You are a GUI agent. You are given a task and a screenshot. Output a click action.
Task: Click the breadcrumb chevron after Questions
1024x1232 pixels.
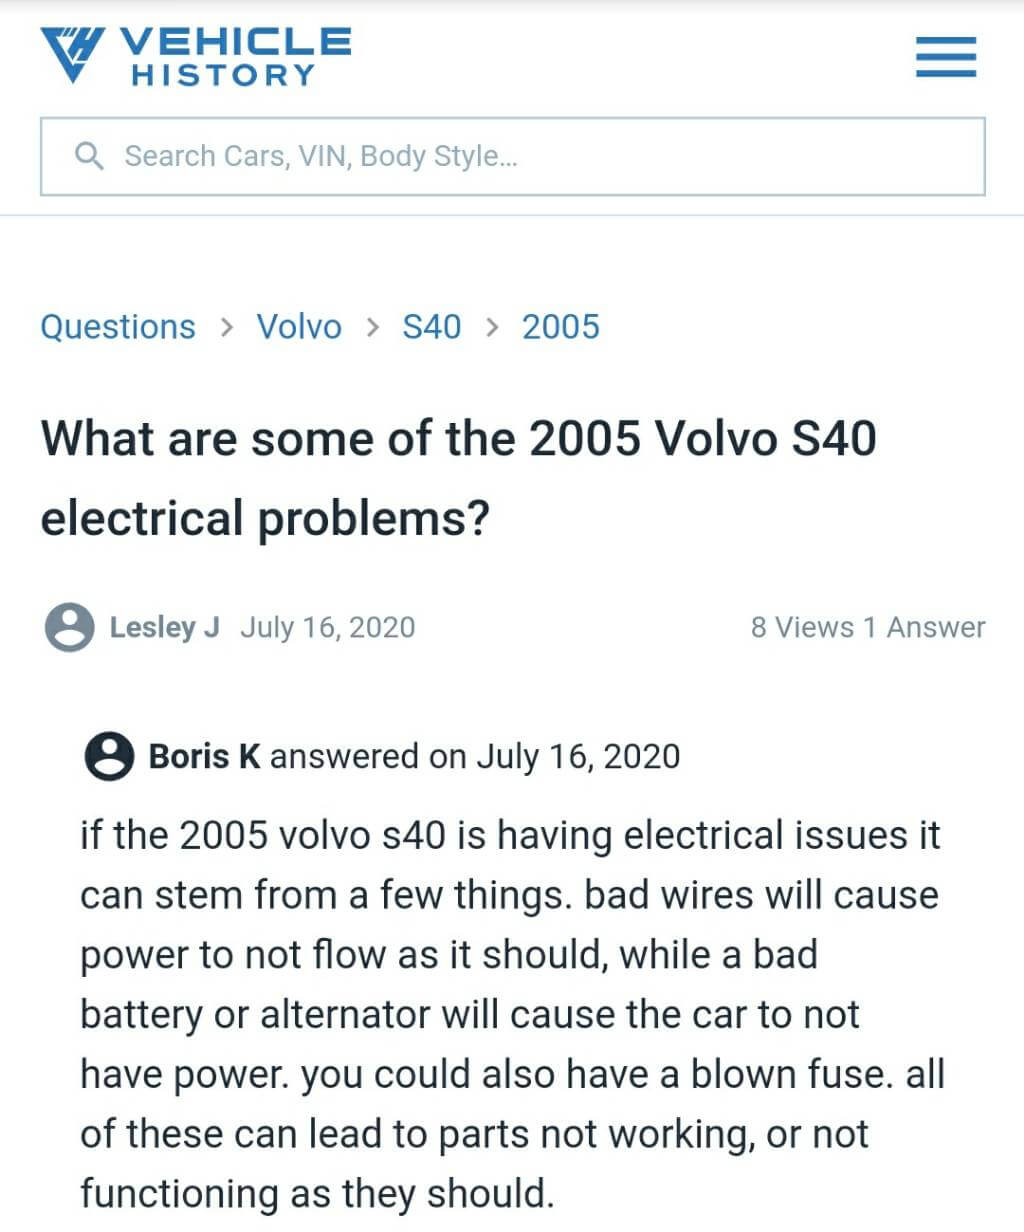coord(227,327)
